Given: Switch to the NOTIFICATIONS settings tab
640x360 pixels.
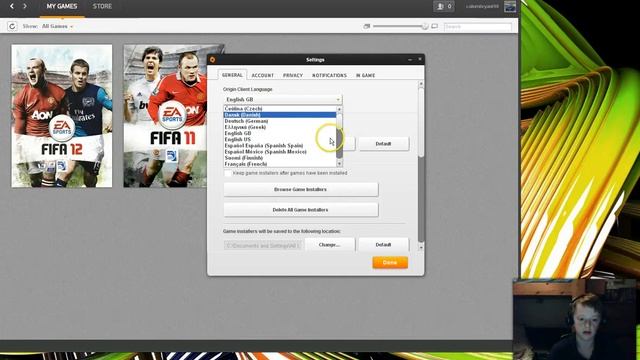Looking at the screenshot, I should tap(329, 76).
